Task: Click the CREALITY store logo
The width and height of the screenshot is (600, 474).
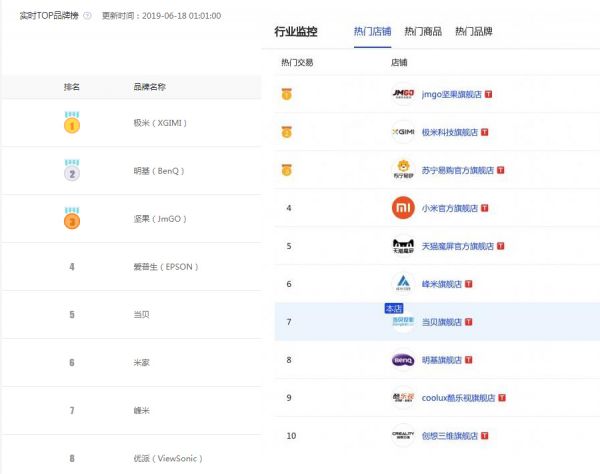Action: [403, 435]
